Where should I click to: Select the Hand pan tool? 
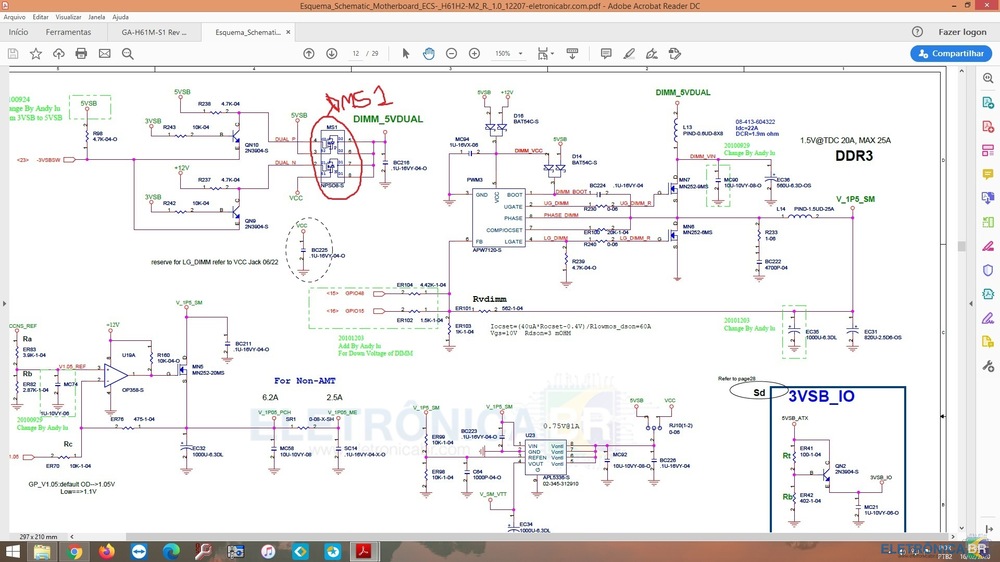click(428, 53)
